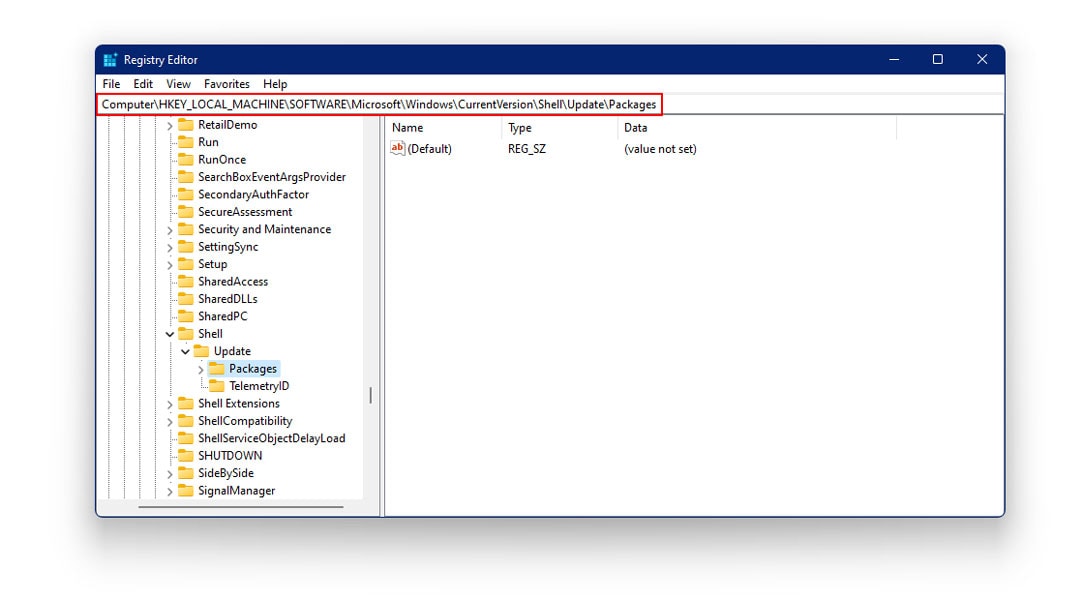Select the RunOnce key label
The width and height of the screenshot is (1082, 600).
pos(222,159)
